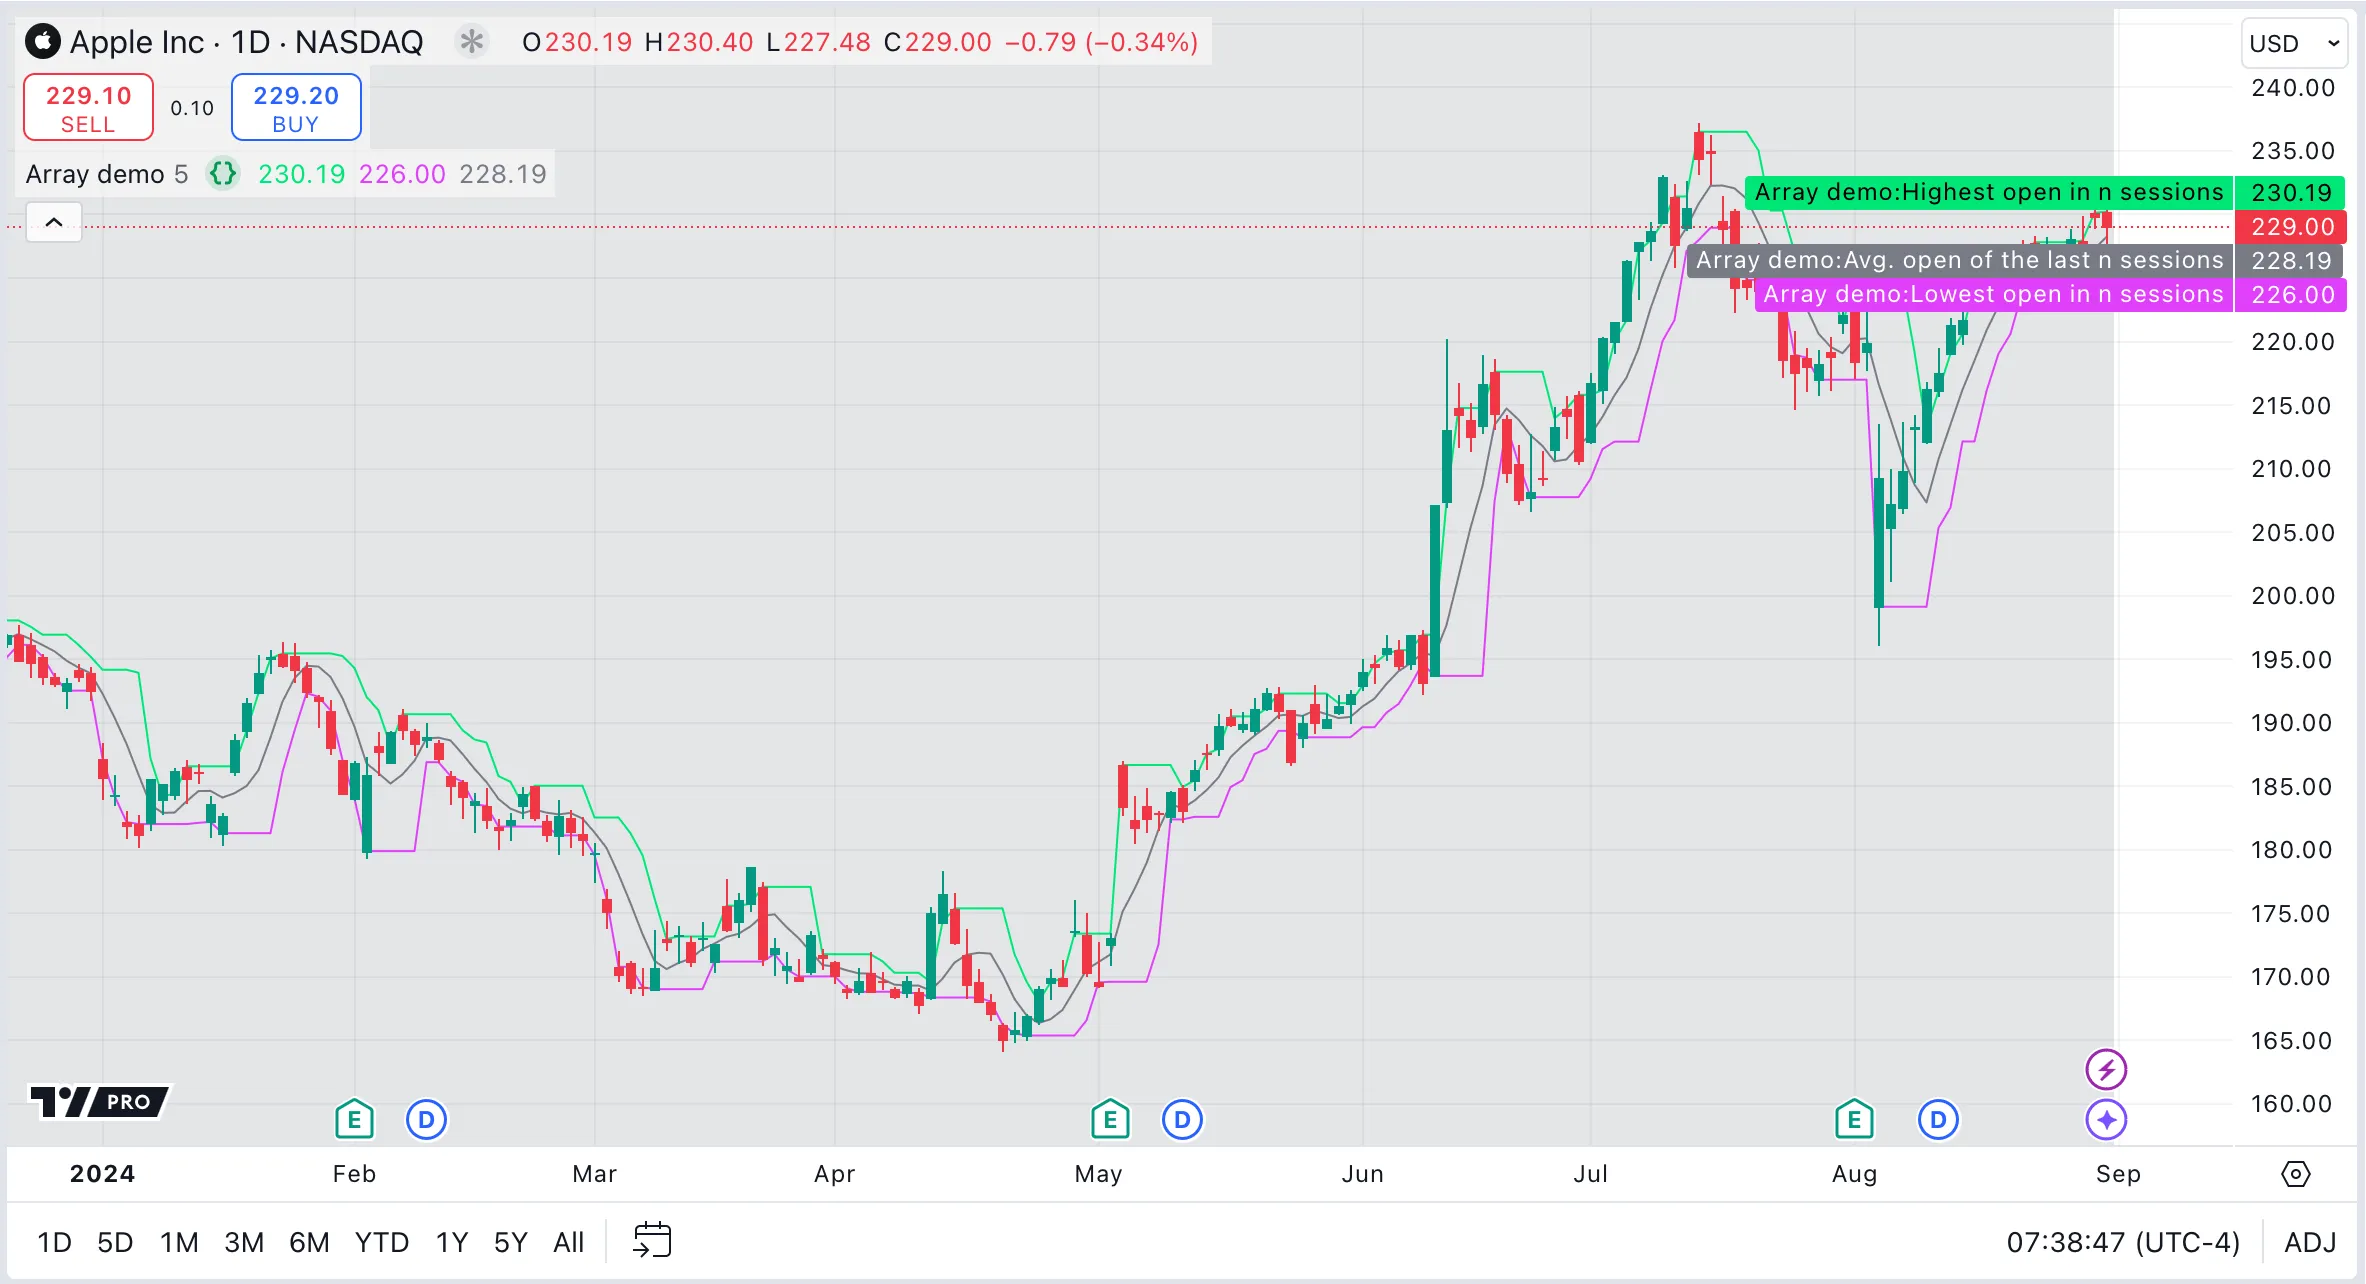Open chart settings hexagon icon near Sep
The image size is (2366, 1284).
2295,1173
